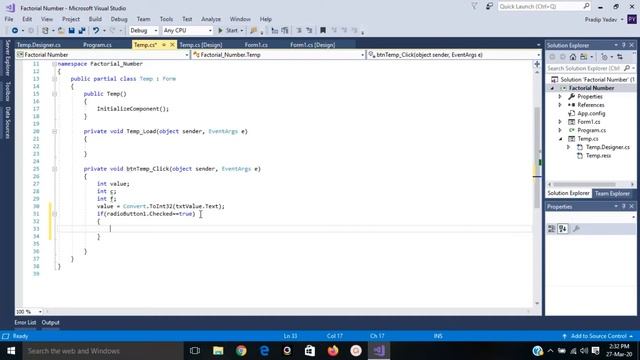Click the New Project toolbar icon
640x360 pixels.
pos(45,31)
